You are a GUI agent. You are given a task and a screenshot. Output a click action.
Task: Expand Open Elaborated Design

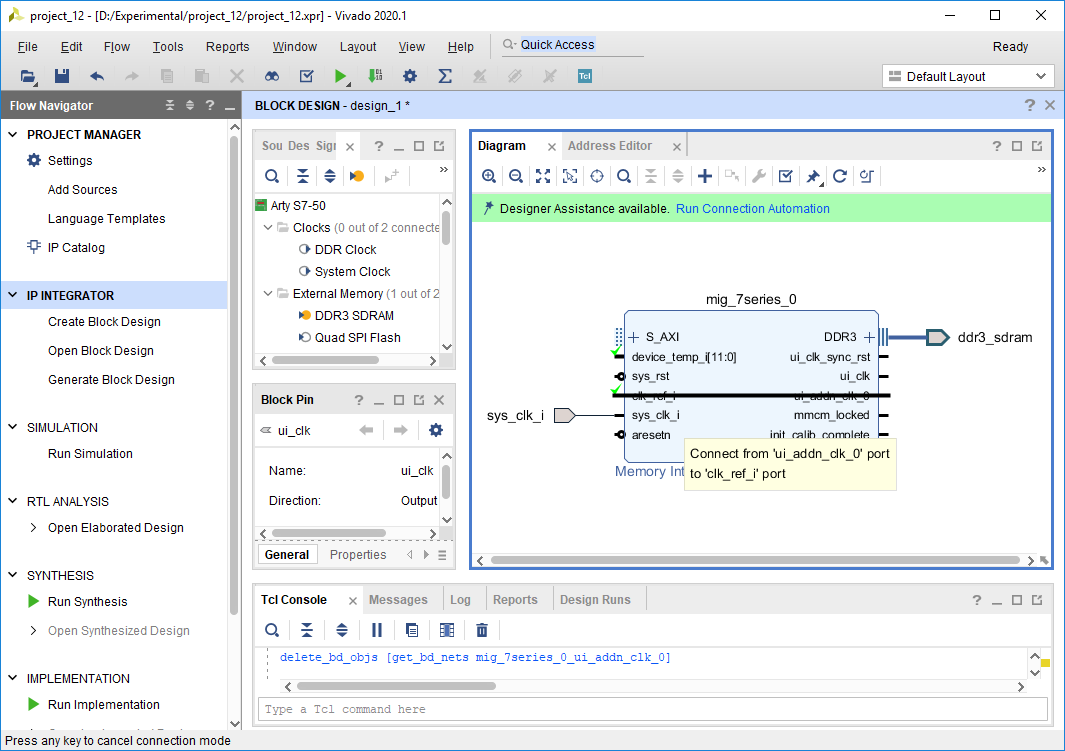pyautogui.click(x=33, y=528)
